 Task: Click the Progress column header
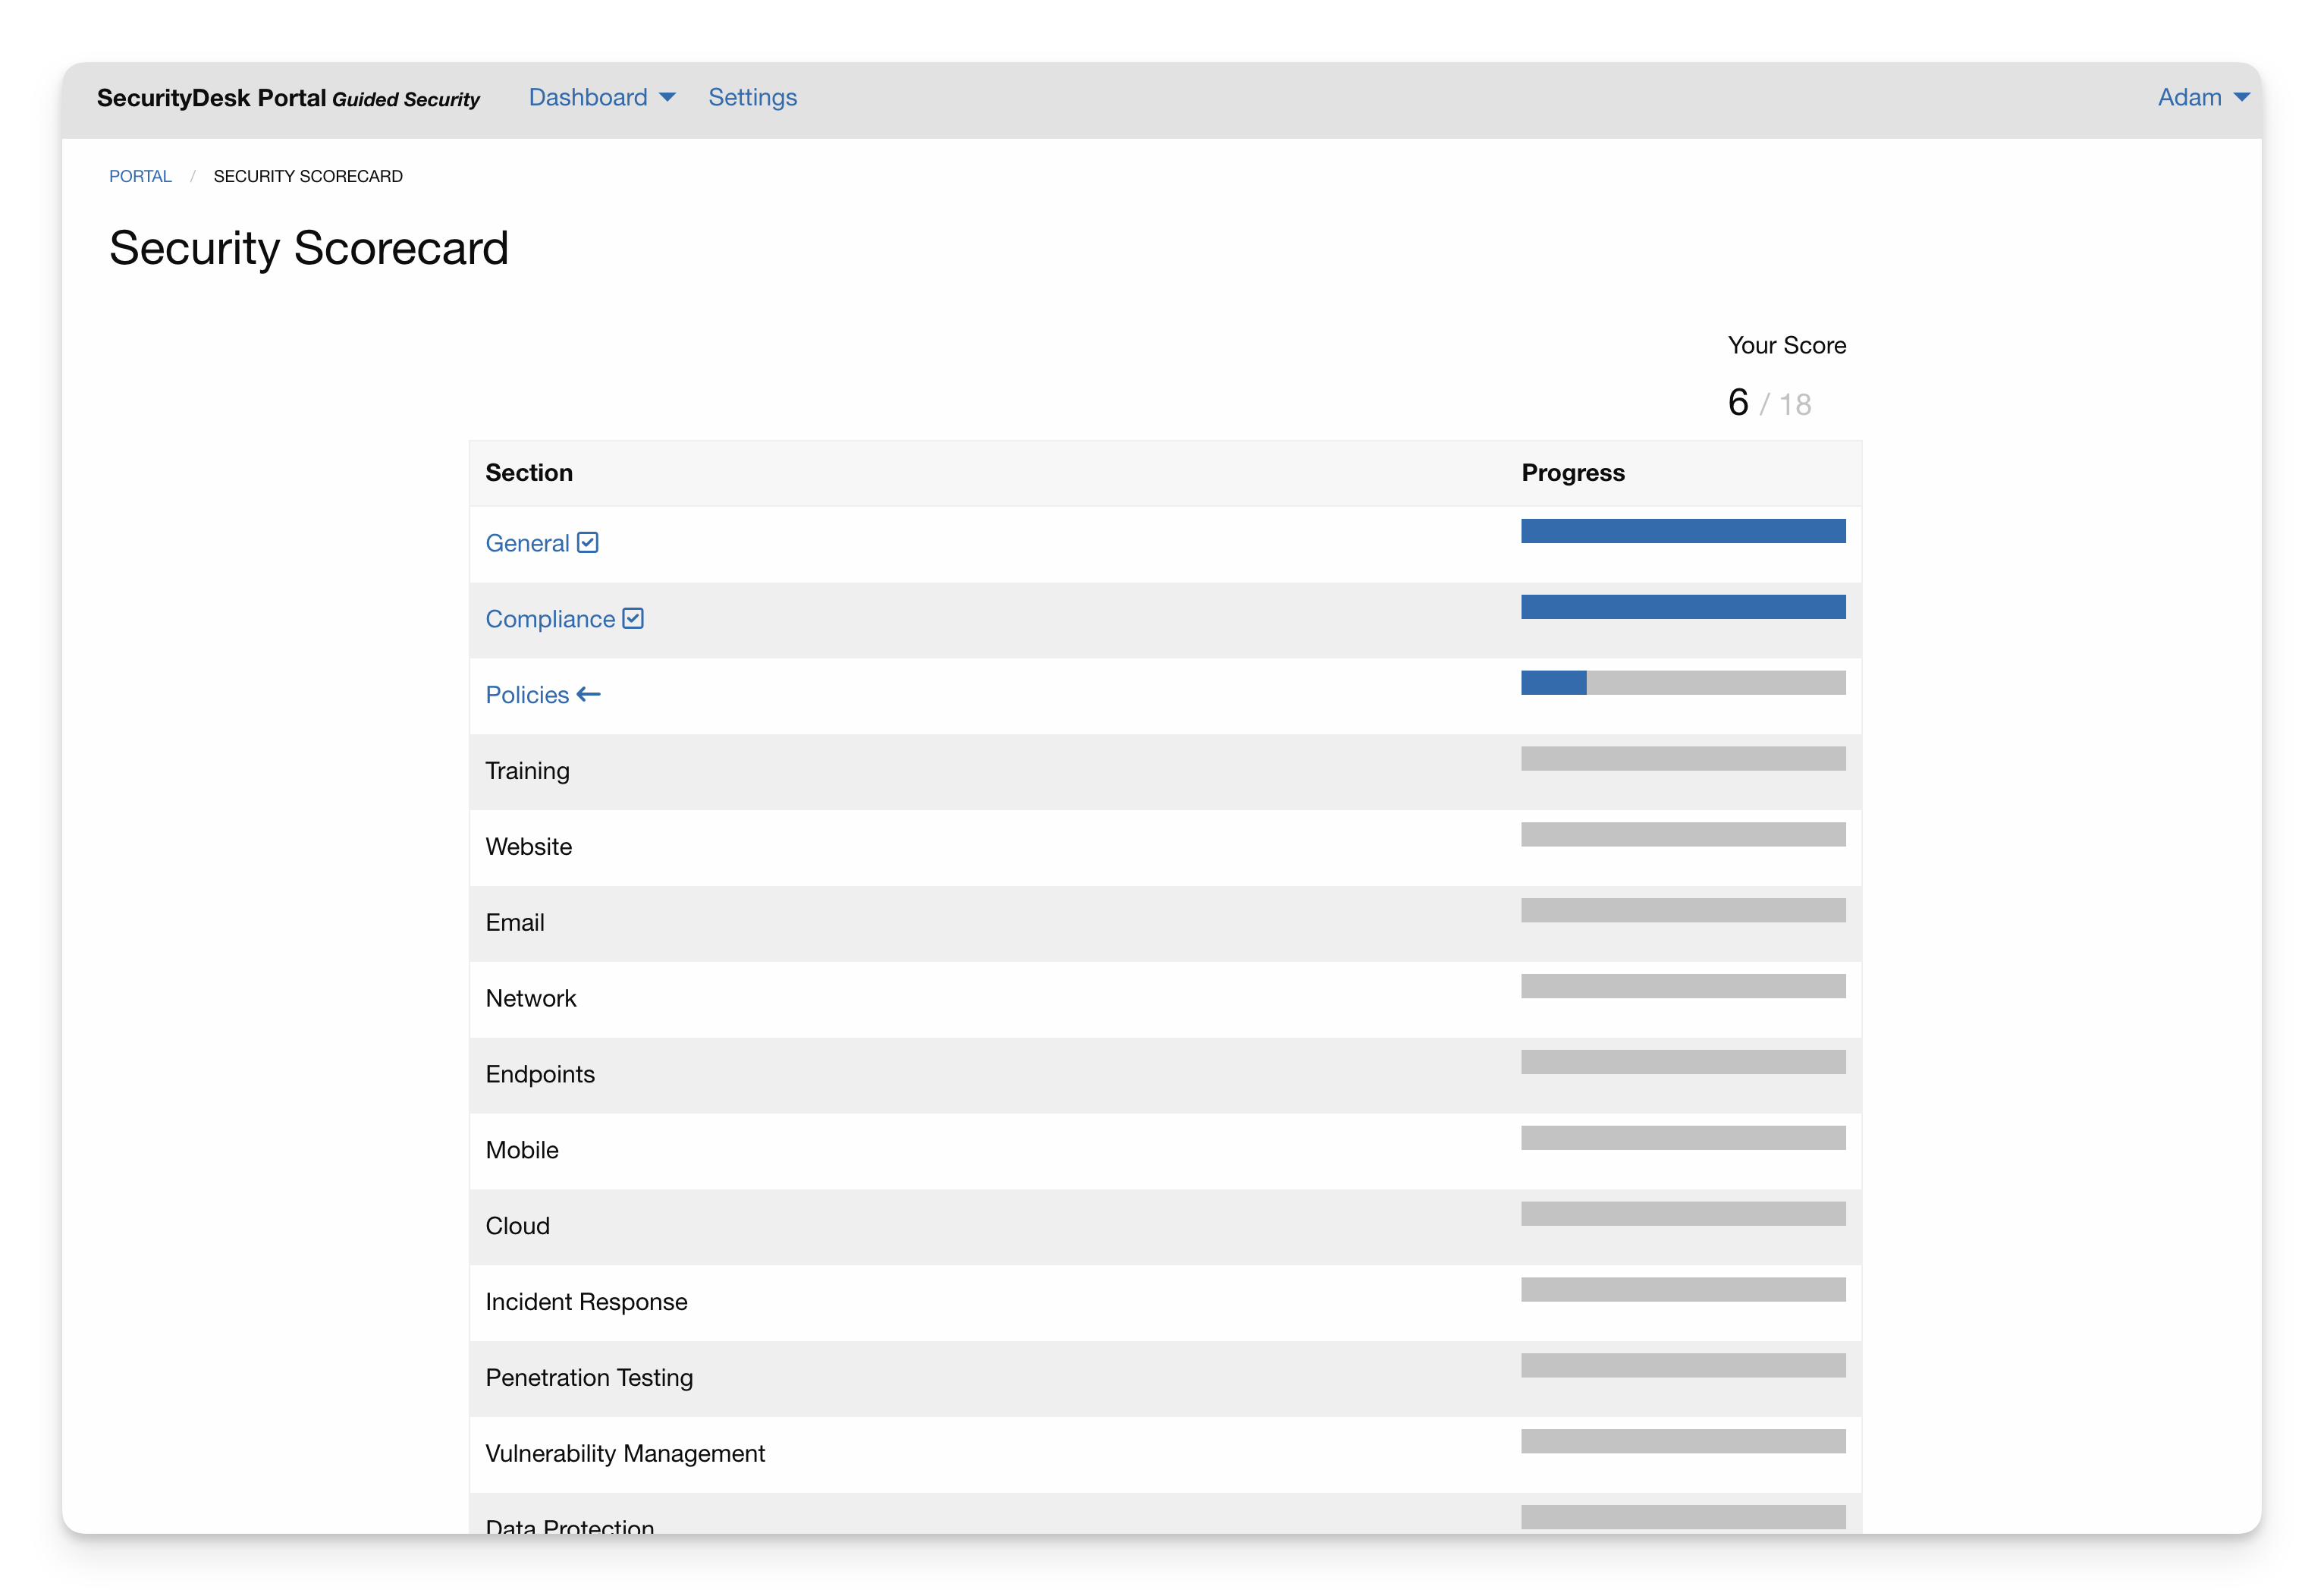click(1572, 473)
